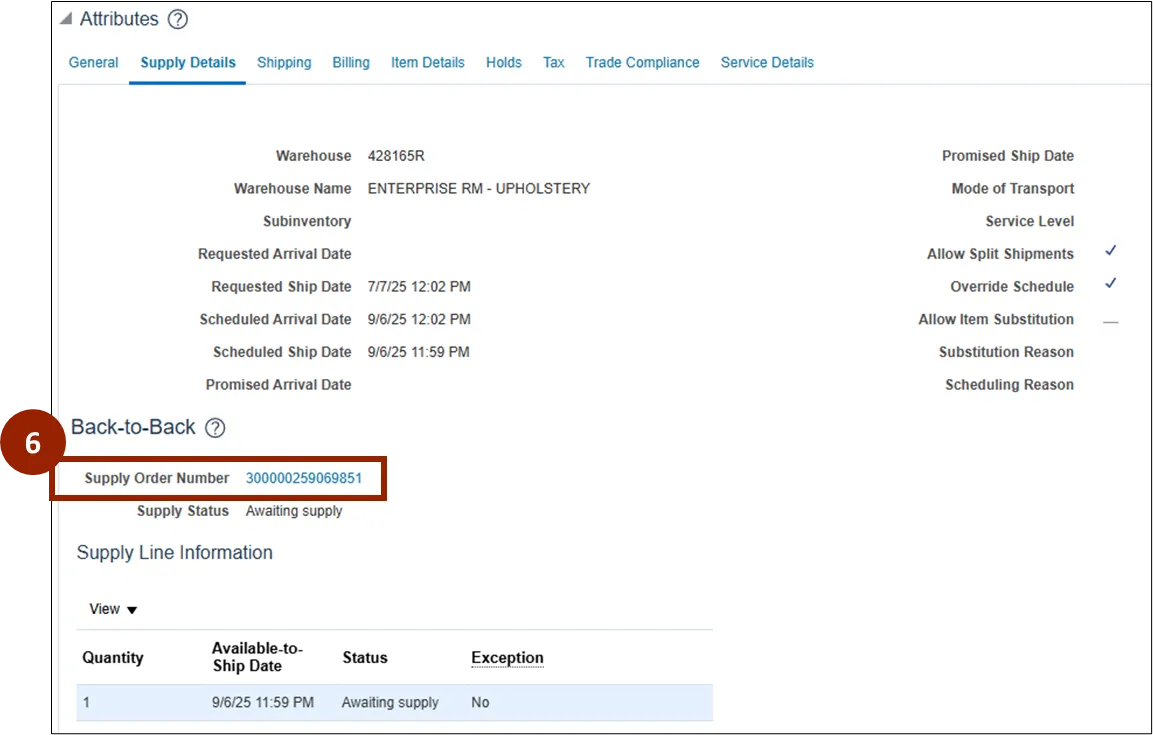Click the Available-to-Ship Date column header
The height and width of the screenshot is (735, 1153).
tap(257, 657)
